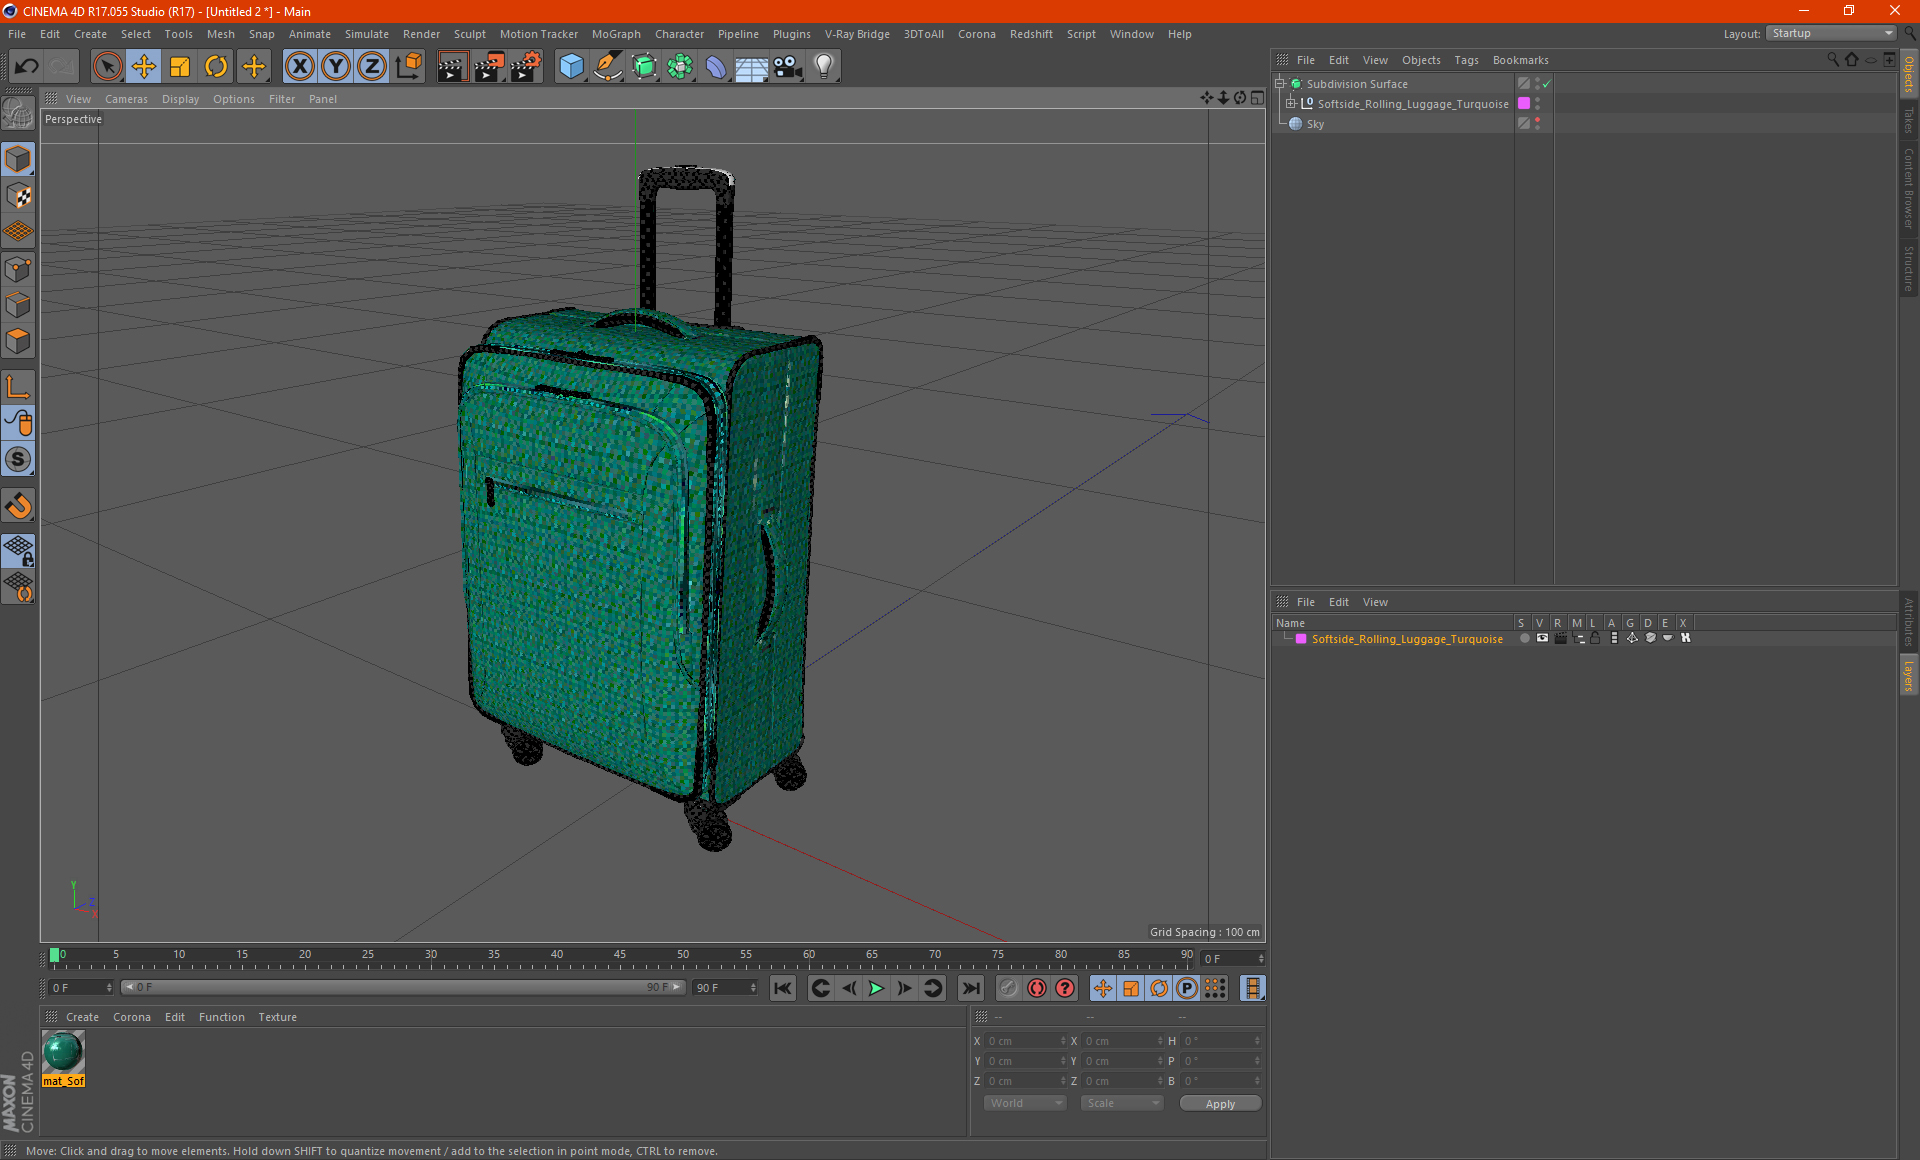Image resolution: width=1920 pixels, height=1160 pixels.
Task: Open the MoGraph menu
Action: [616, 34]
